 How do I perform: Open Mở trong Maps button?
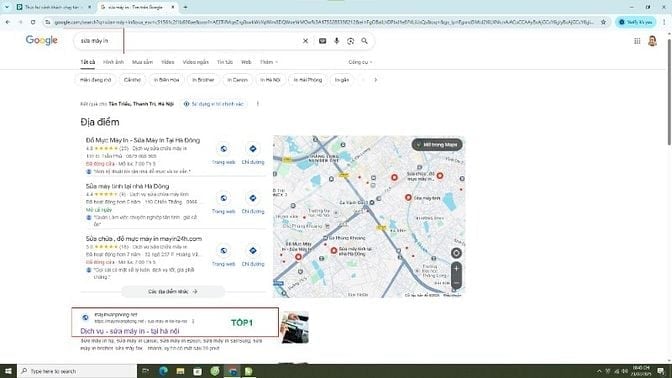tap(437, 145)
